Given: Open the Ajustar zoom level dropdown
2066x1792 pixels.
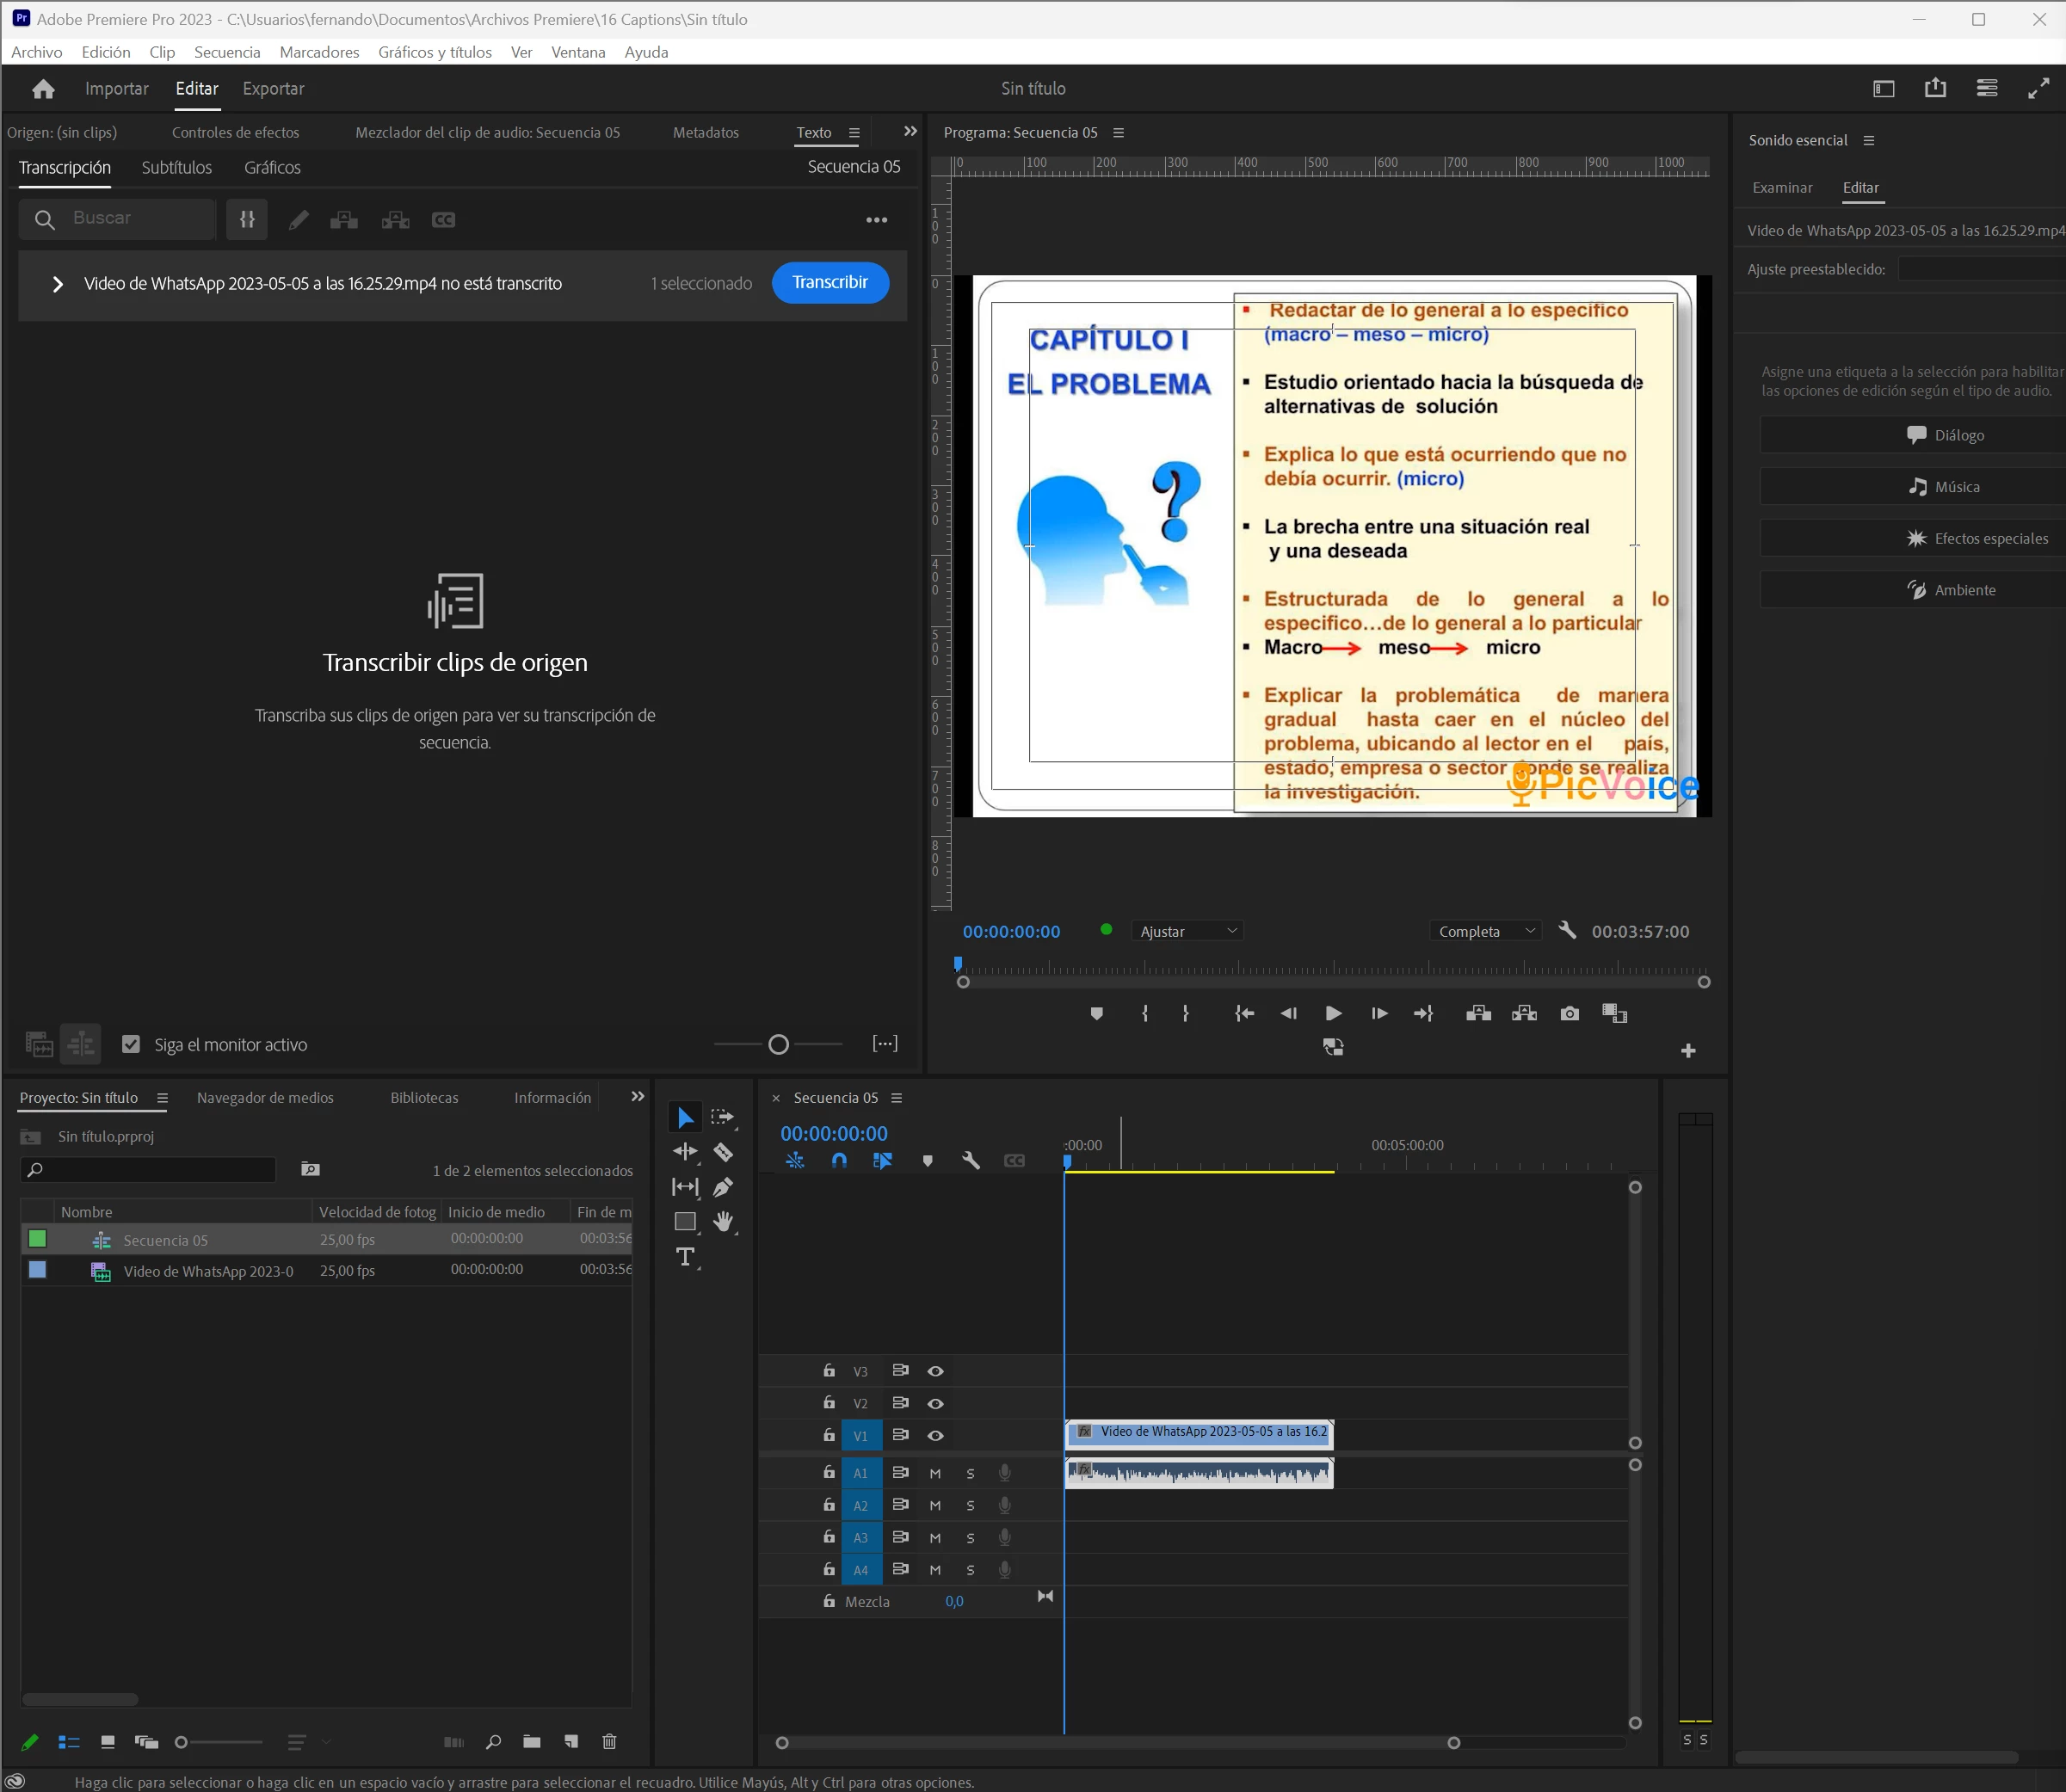Looking at the screenshot, I should coord(1187,931).
